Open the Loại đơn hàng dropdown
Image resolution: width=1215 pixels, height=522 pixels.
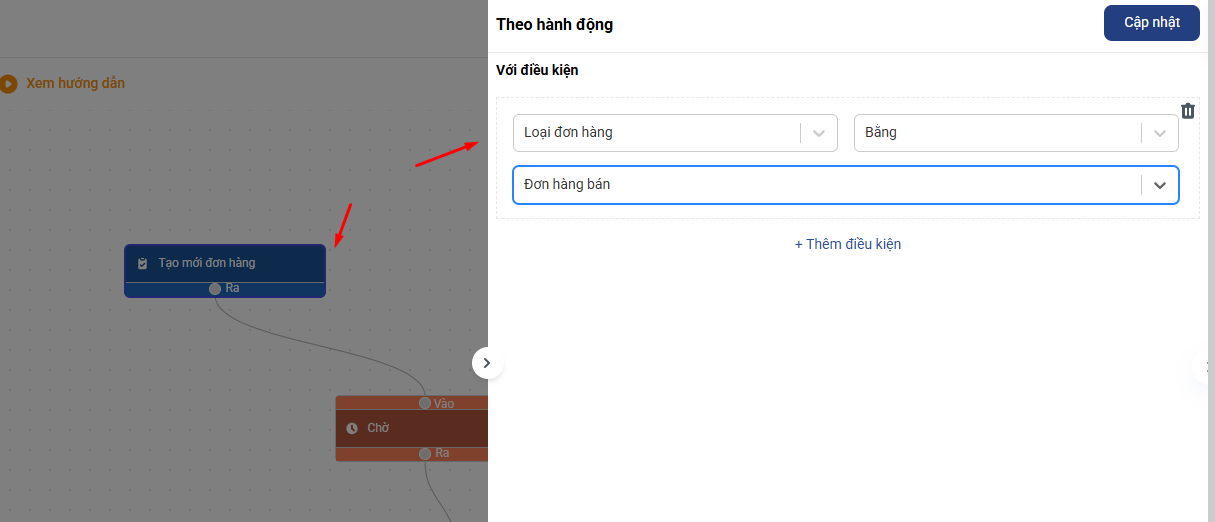click(x=675, y=132)
